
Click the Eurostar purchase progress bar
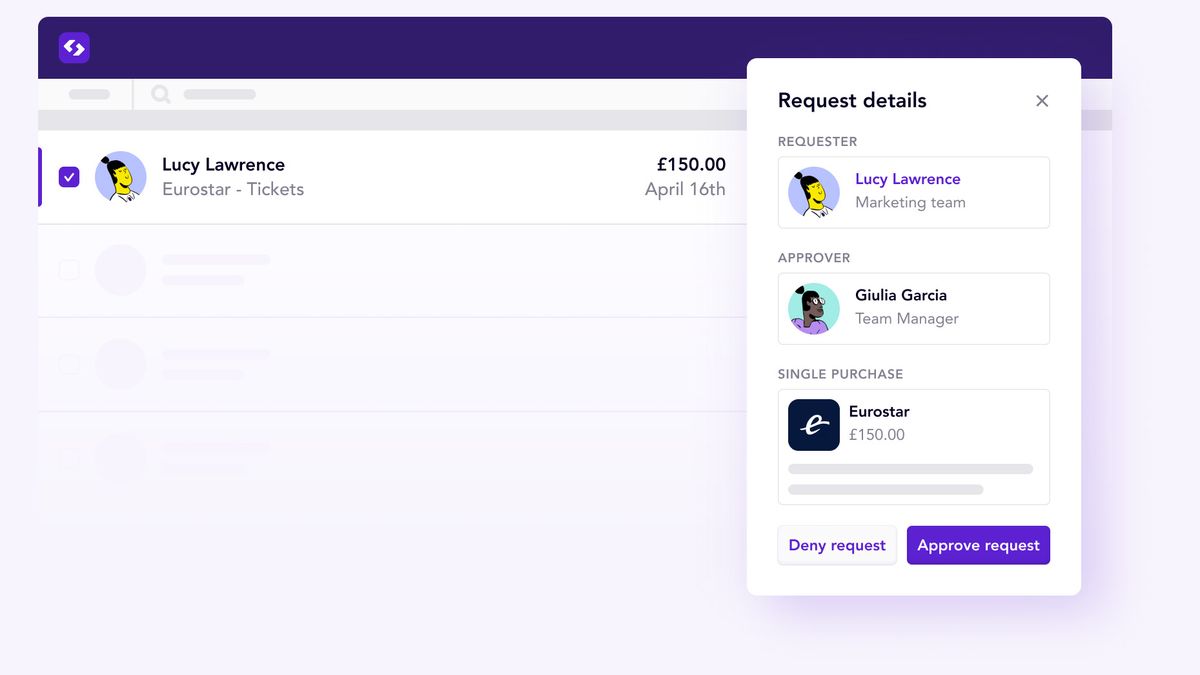click(911, 468)
